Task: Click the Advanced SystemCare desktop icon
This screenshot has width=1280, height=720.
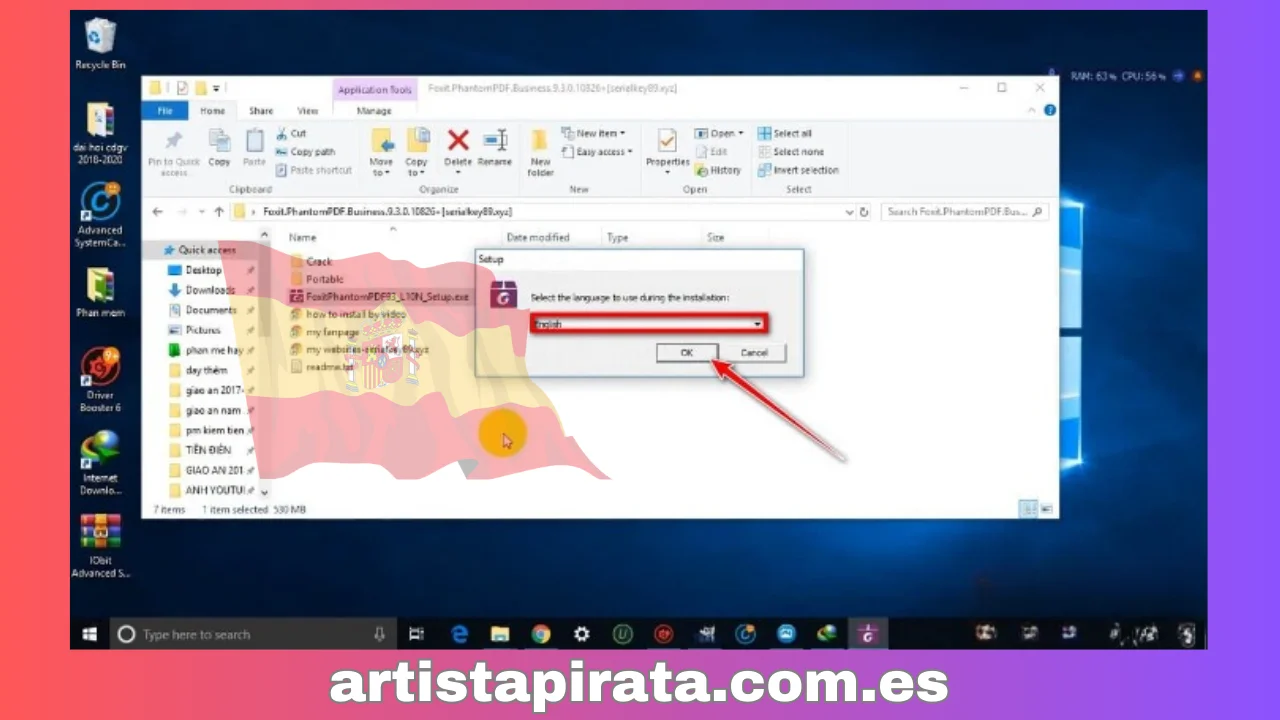Action: (x=100, y=213)
